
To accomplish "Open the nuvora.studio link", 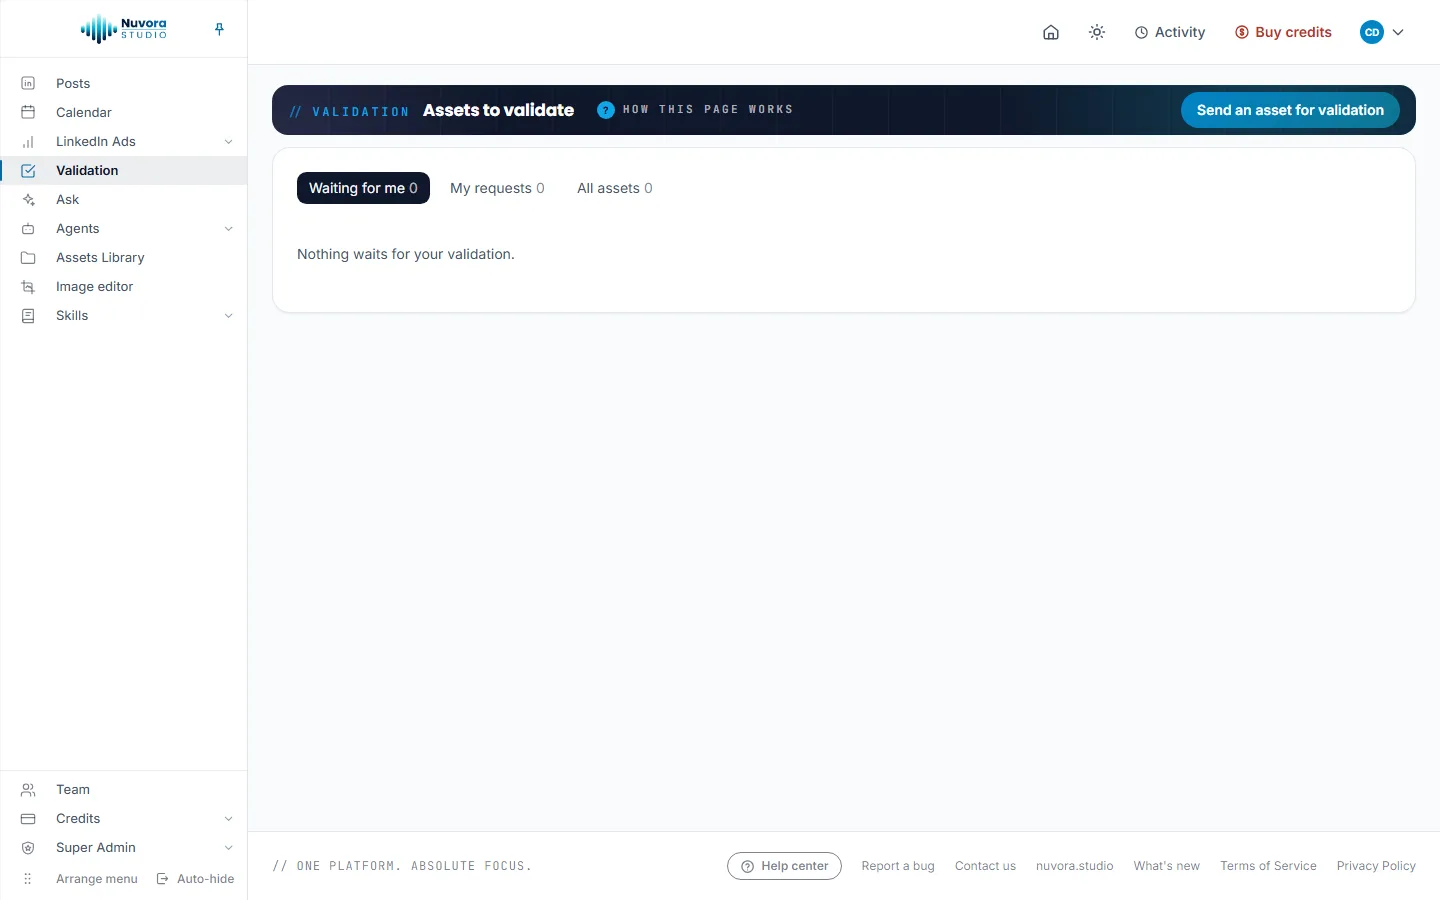I will (x=1075, y=866).
